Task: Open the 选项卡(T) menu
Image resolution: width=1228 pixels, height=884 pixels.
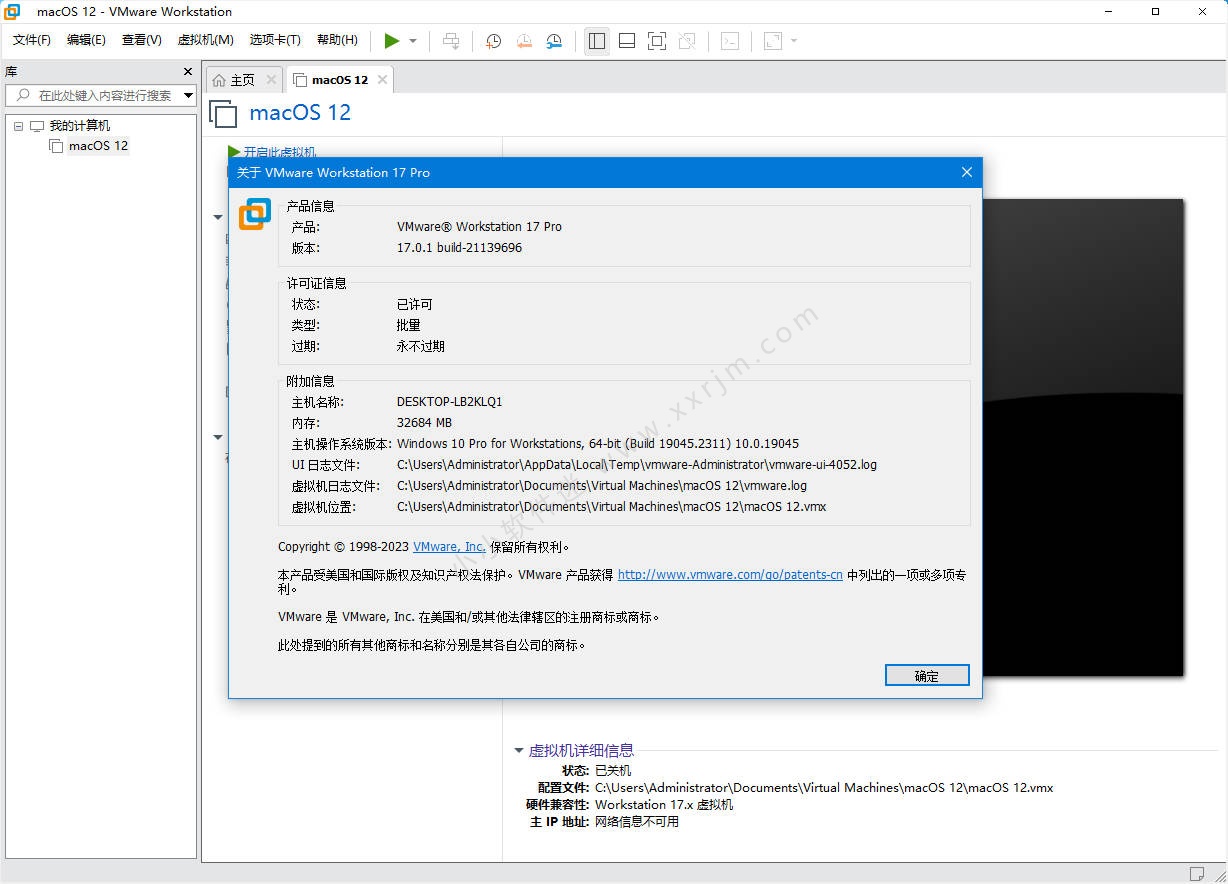Action: (275, 40)
